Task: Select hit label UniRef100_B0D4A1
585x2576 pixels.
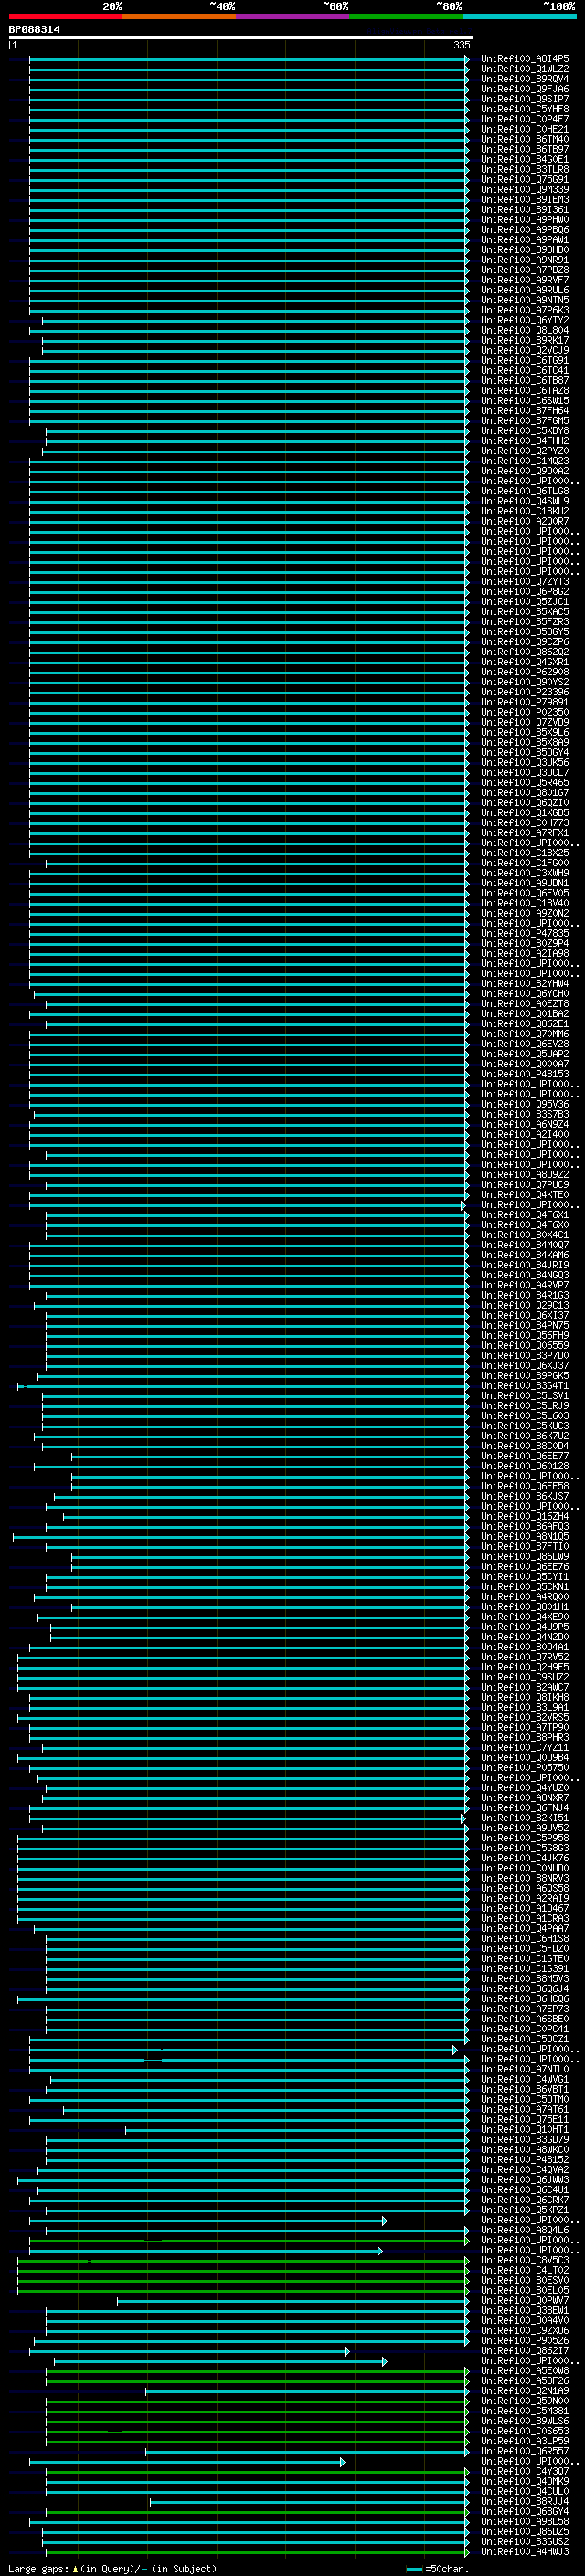Action: [x=525, y=1647]
